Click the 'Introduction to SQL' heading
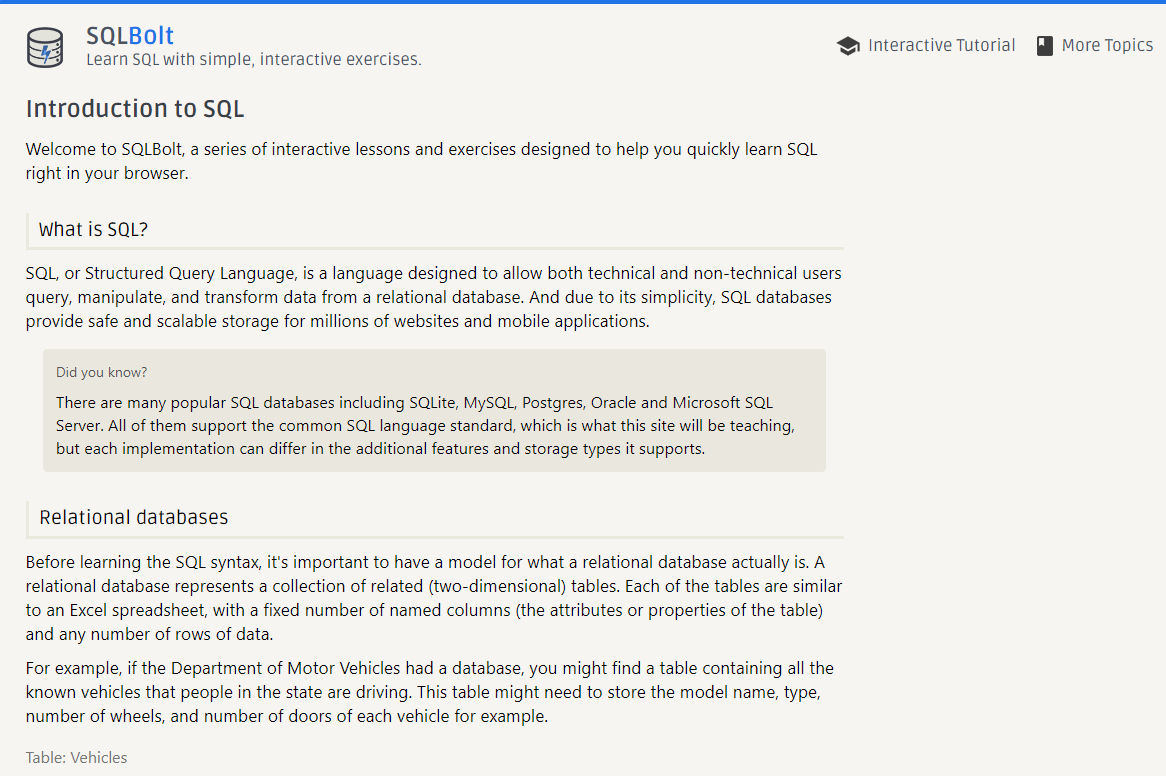Image resolution: width=1166 pixels, height=776 pixels. [135, 109]
